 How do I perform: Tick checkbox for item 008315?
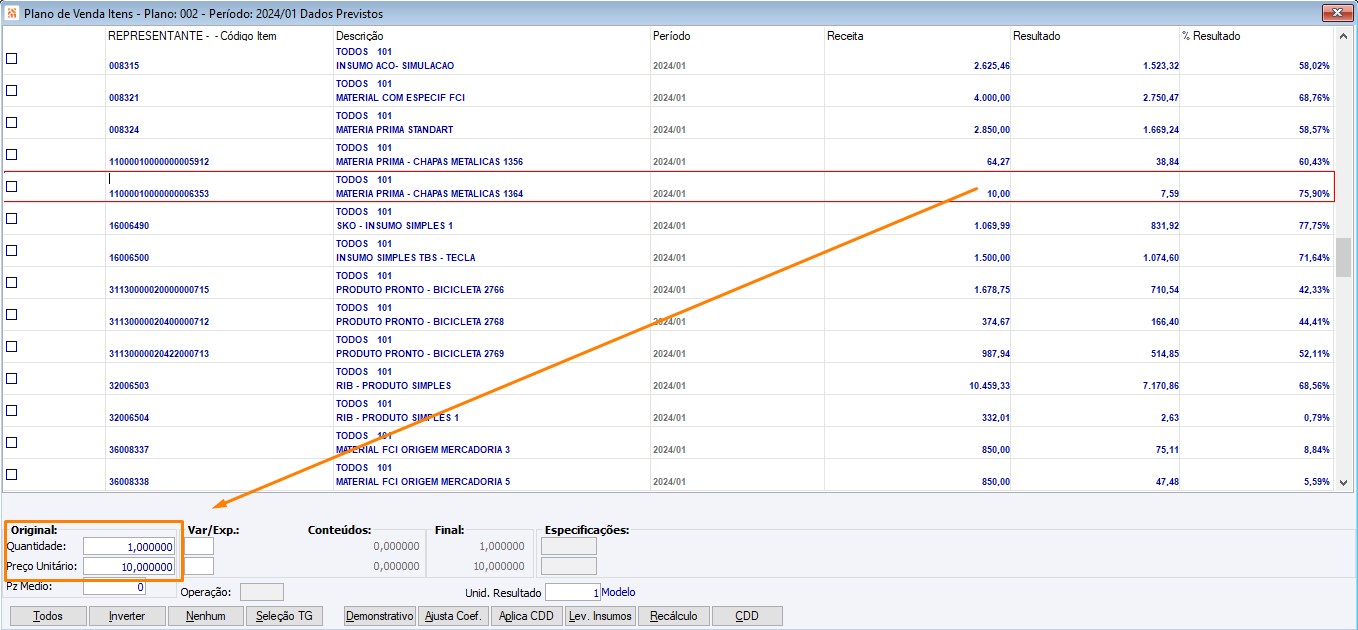point(12,58)
